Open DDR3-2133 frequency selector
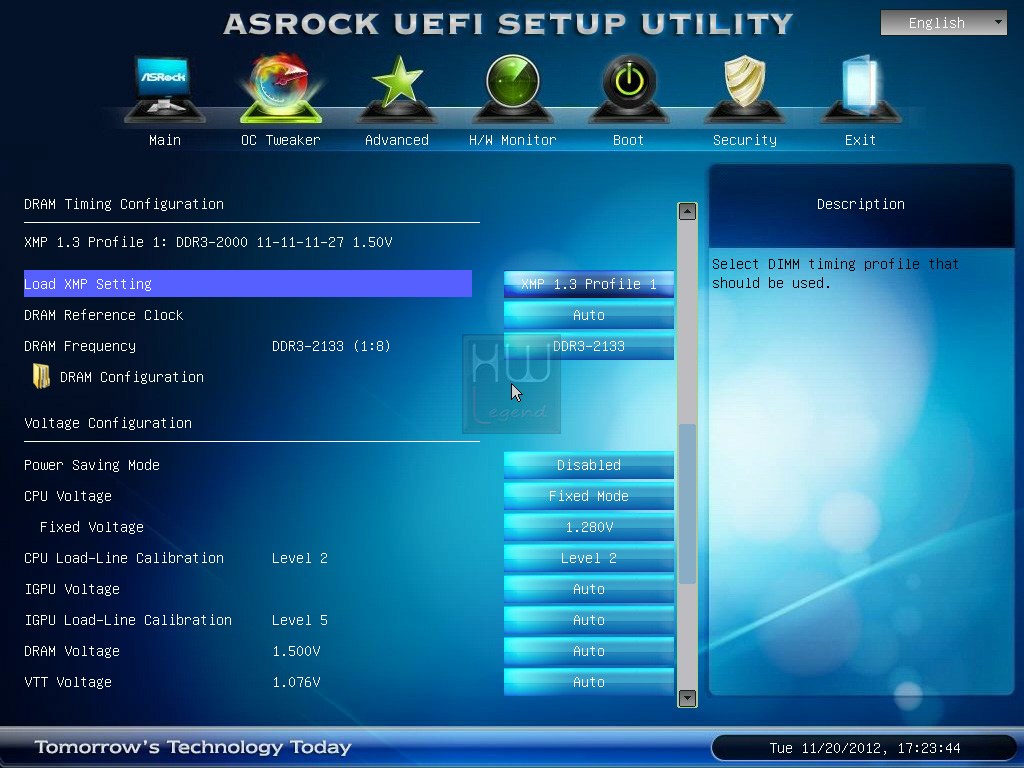This screenshot has height=768, width=1024. 588,346
